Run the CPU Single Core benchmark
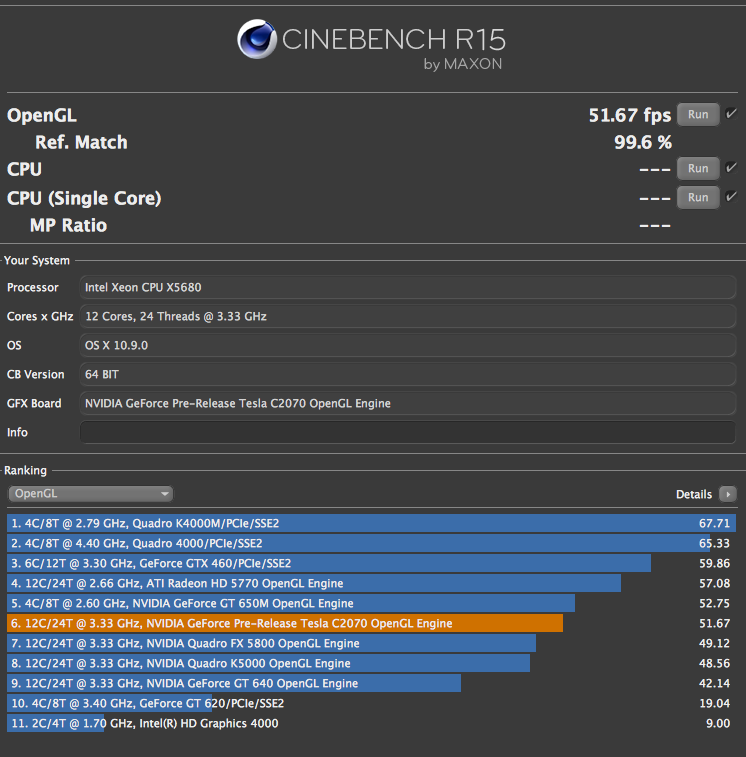746x757 pixels. [698, 197]
